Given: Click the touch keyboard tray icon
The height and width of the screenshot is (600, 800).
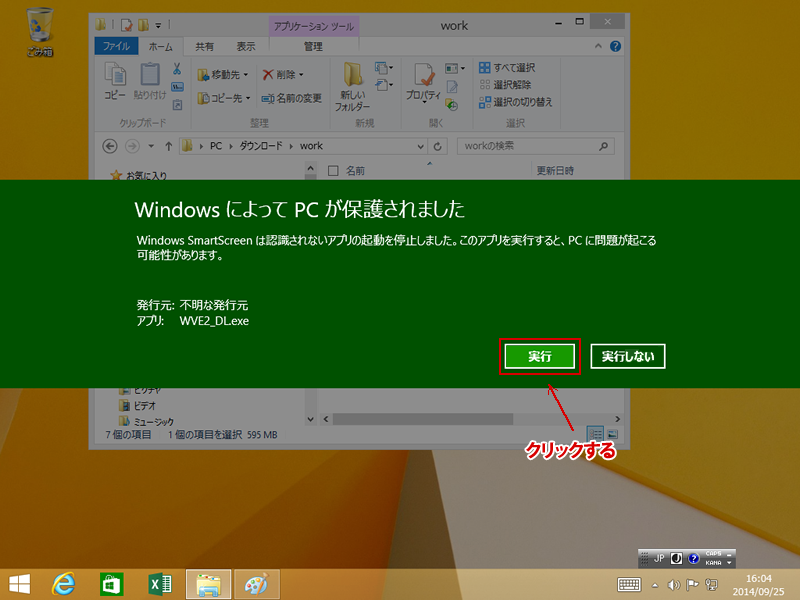Looking at the screenshot, I should pyautogui.click(x=629, y=585).
